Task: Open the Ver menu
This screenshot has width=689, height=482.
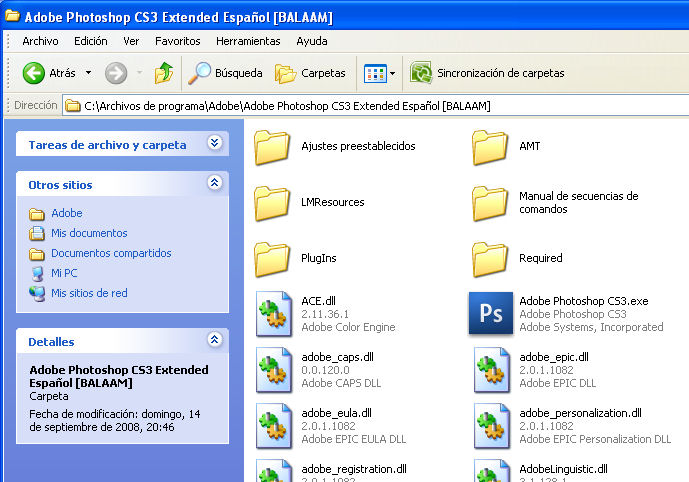Action: tap(131, 41)
